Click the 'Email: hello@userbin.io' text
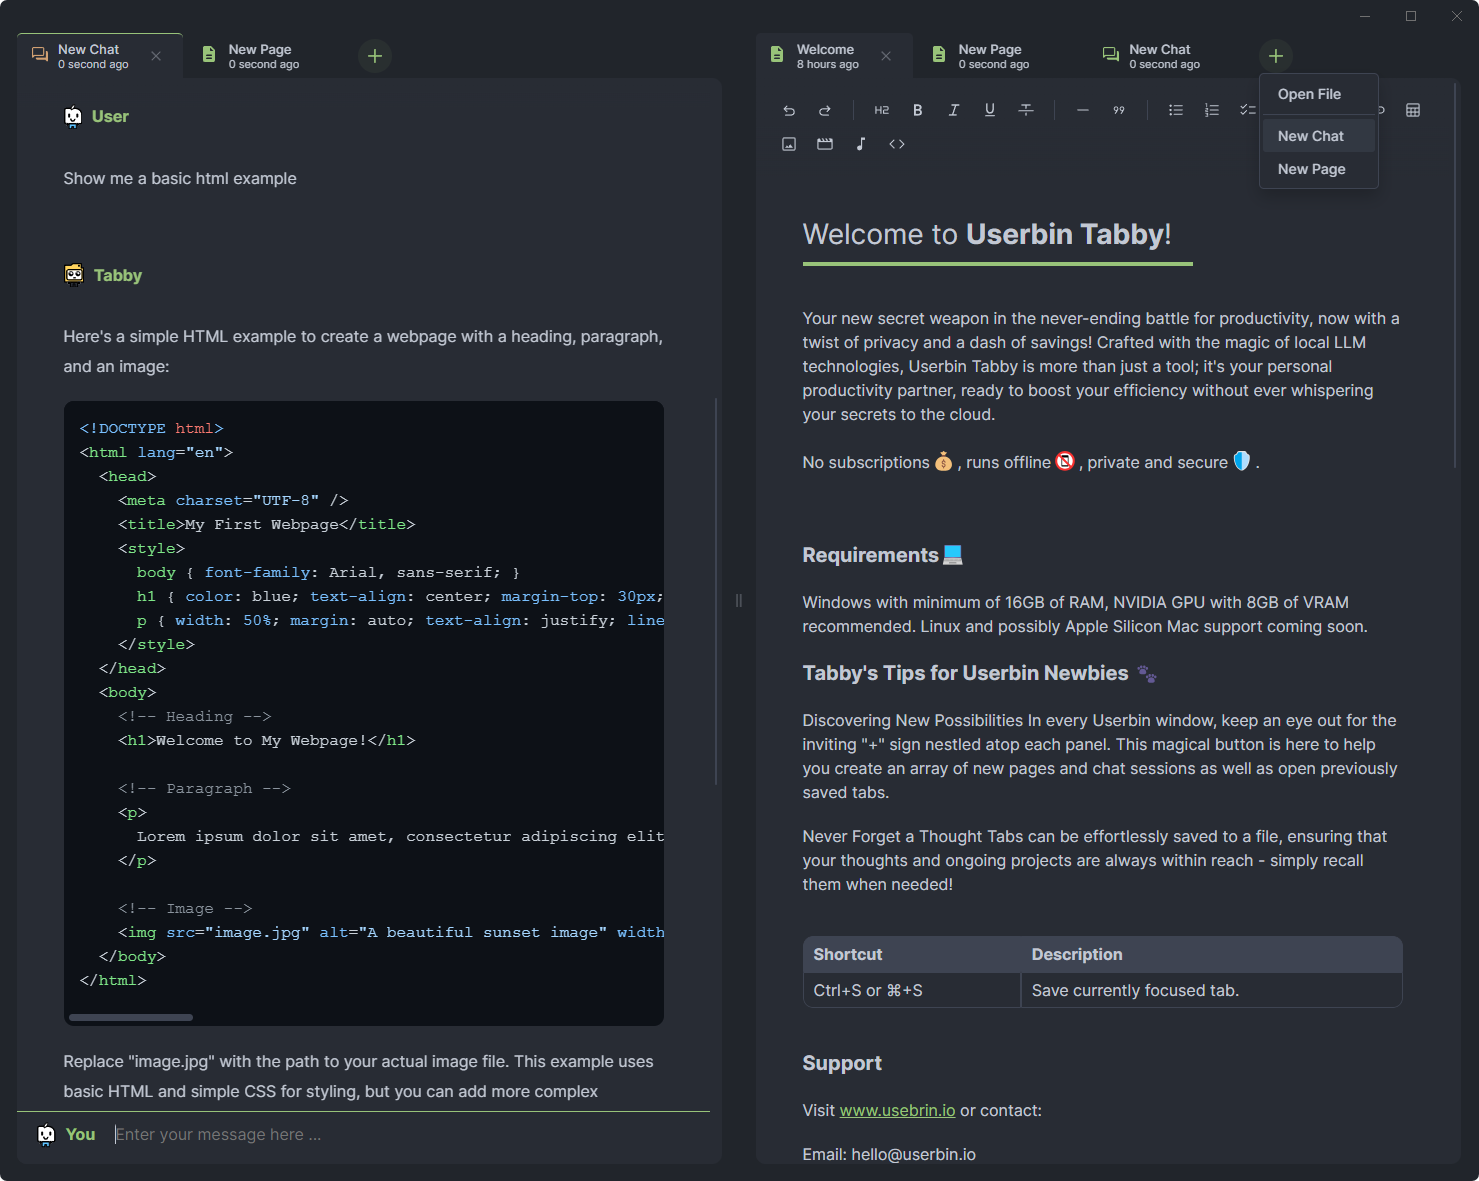This screenshot has height=1181, width=1479. [889, 1154]
